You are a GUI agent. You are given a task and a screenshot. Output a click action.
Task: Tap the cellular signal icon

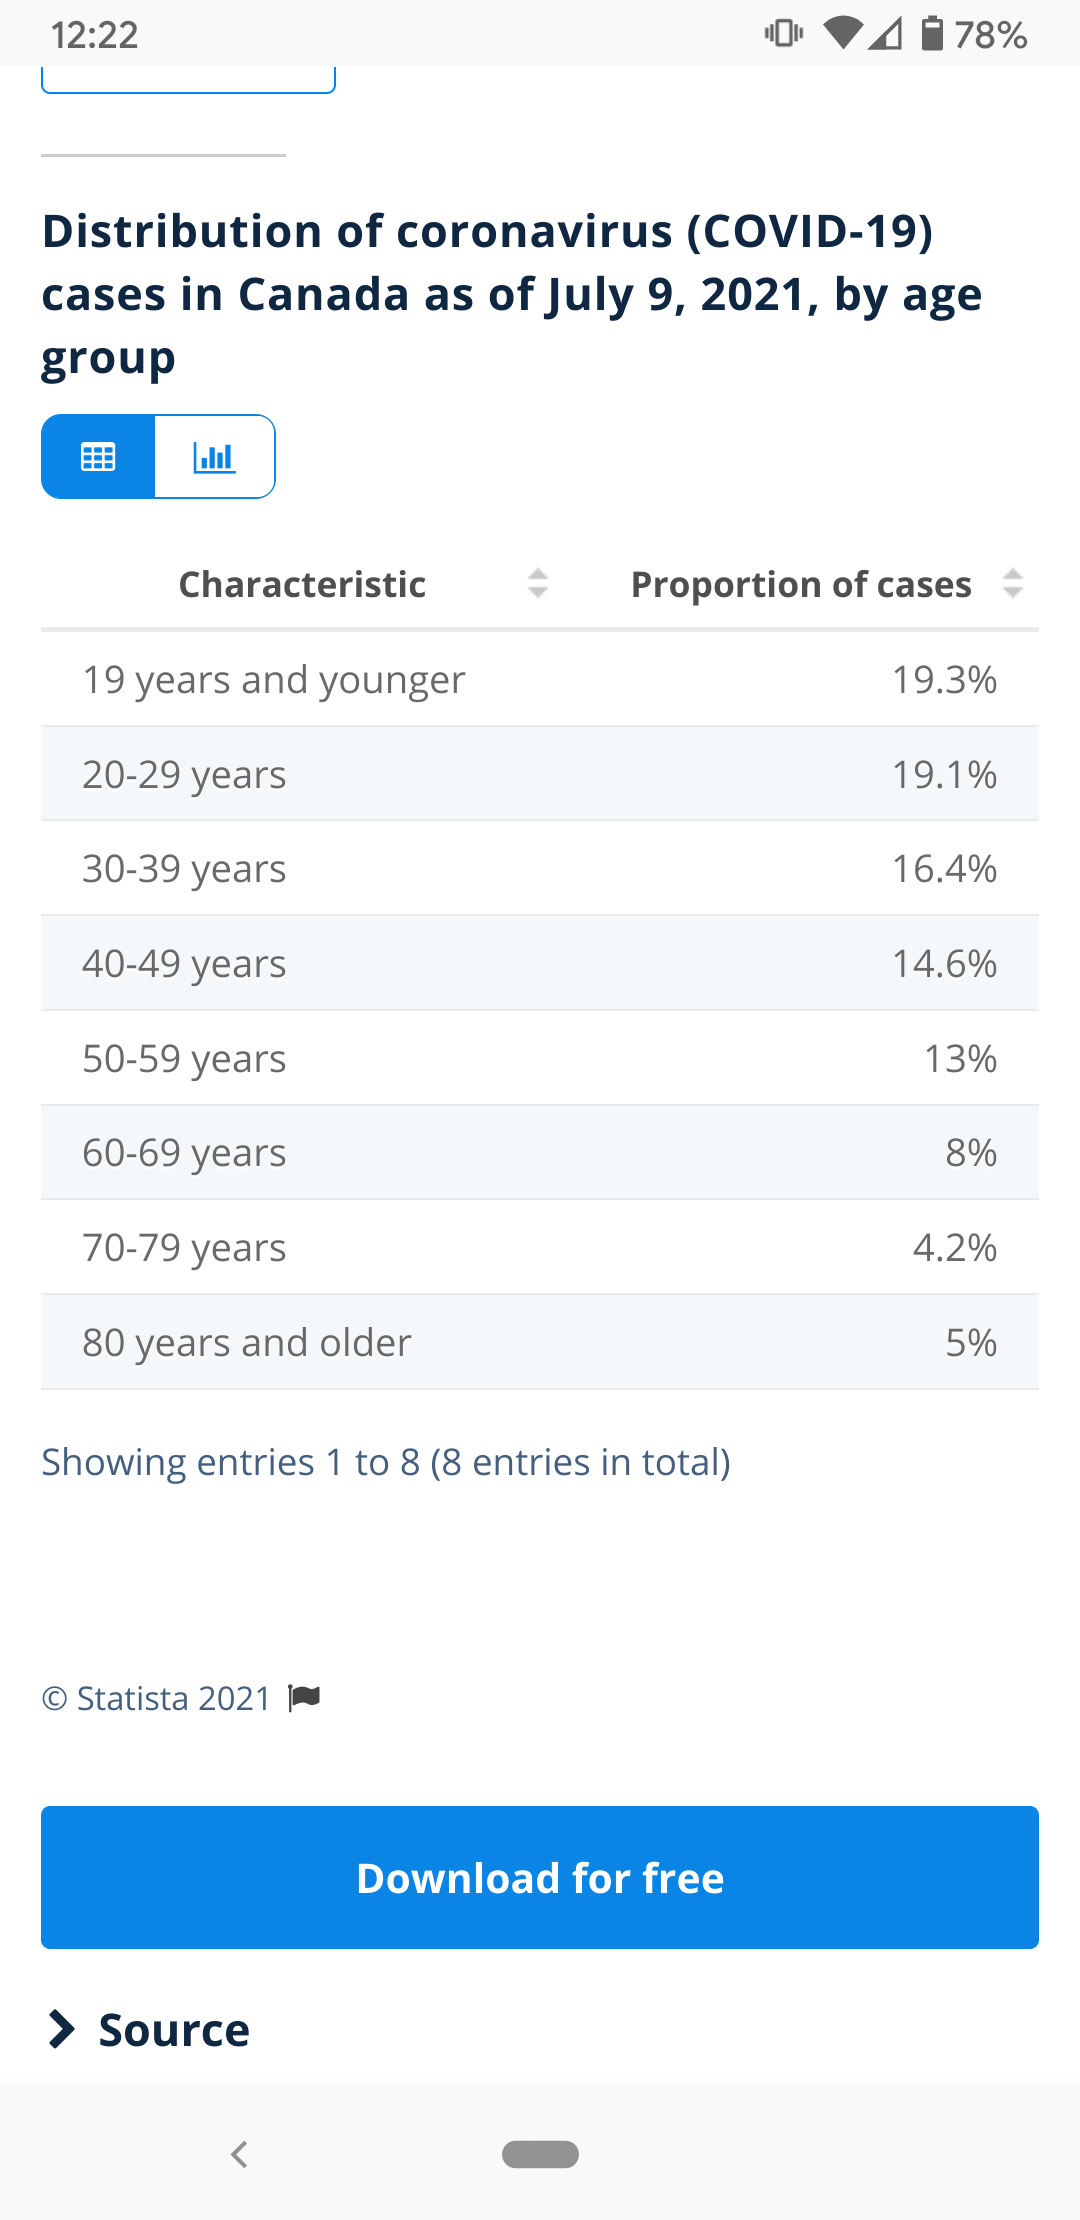pos(885,34)
